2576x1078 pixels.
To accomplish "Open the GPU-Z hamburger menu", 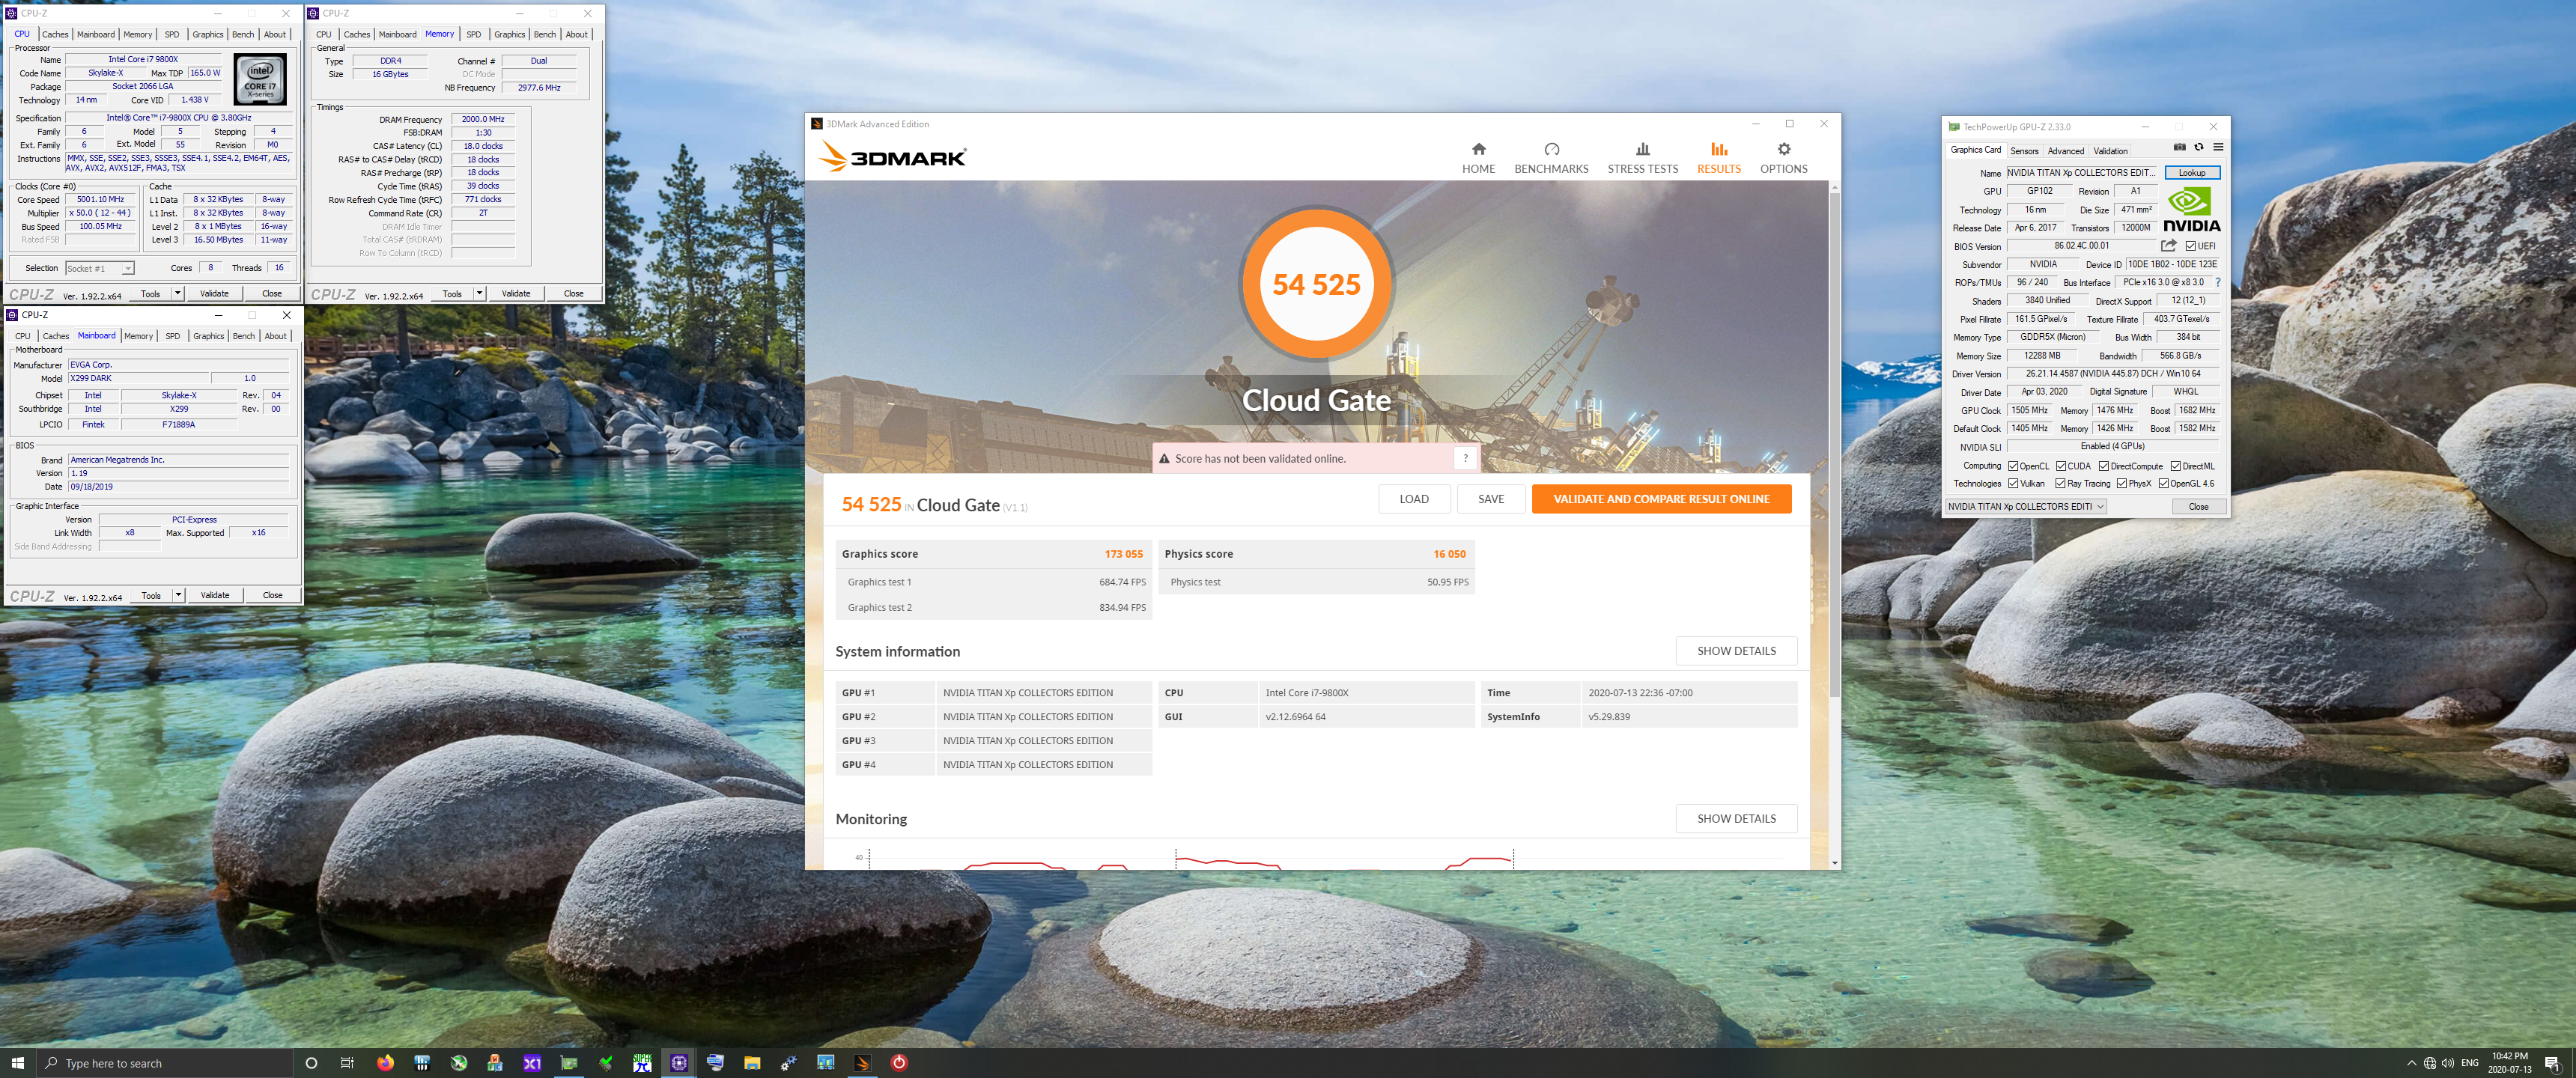I will tap(2217, 147).
